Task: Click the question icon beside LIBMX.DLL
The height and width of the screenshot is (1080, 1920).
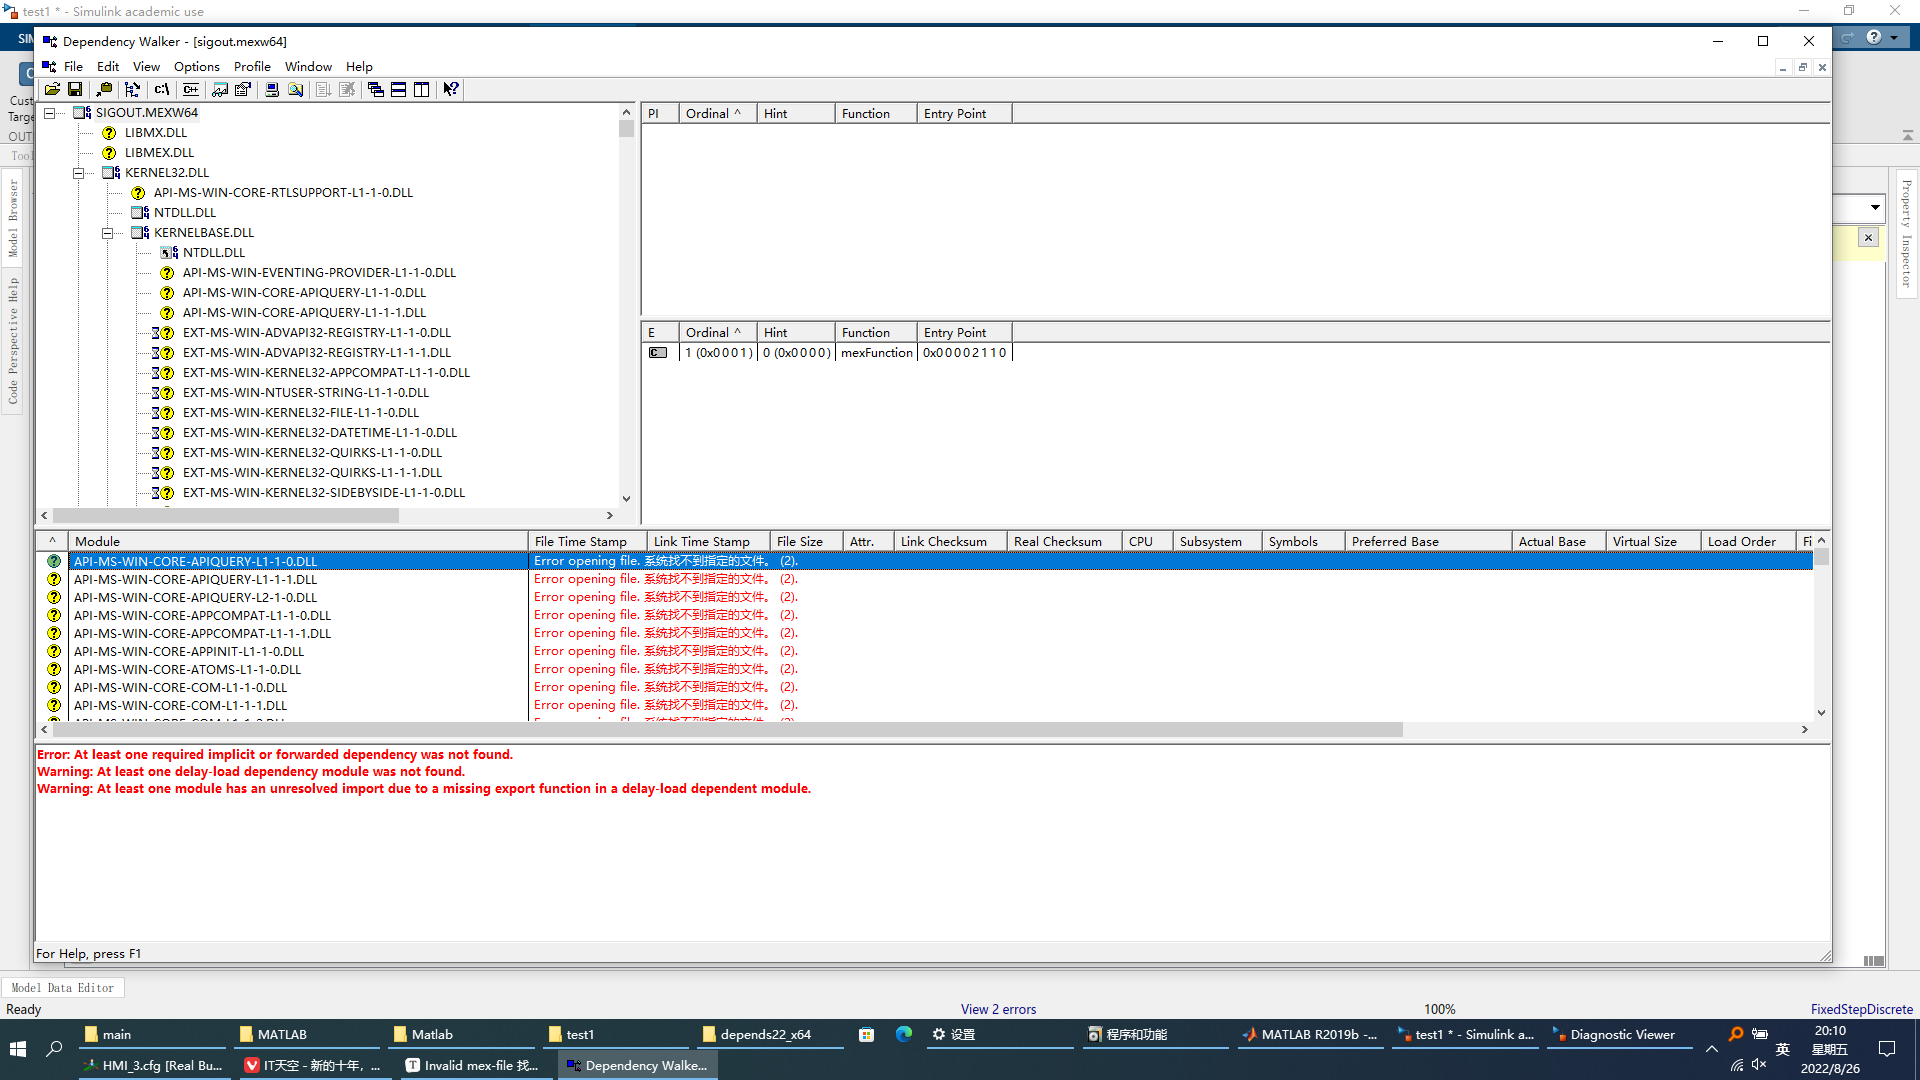Action: pyautogui.click(x=110, y=133)
